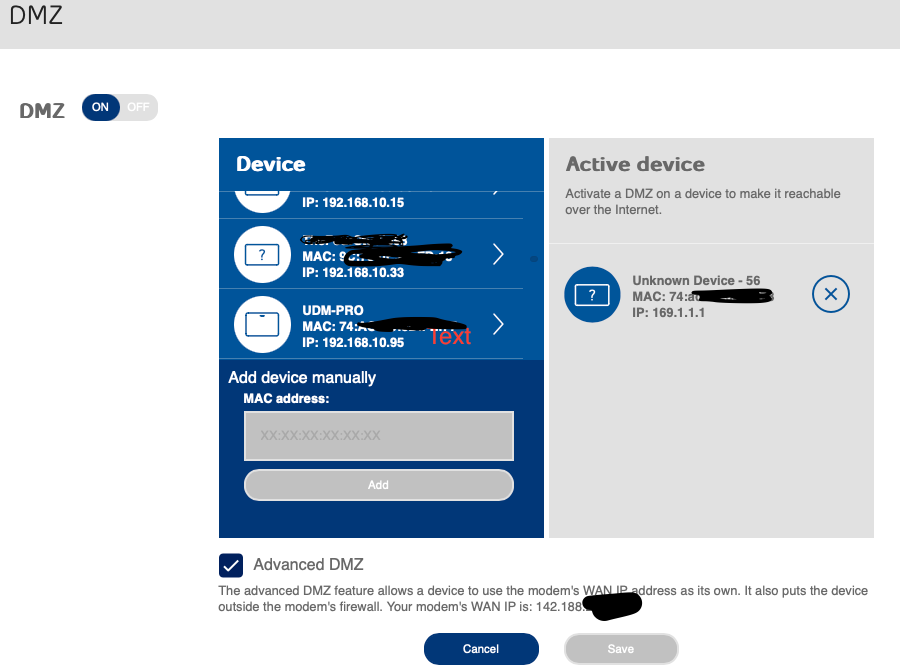This screenshot has width=900, height=672.
Task: Open details for device at 192.168.10.33 chevron
Action: pyautogui.click(x=497, y=254)
